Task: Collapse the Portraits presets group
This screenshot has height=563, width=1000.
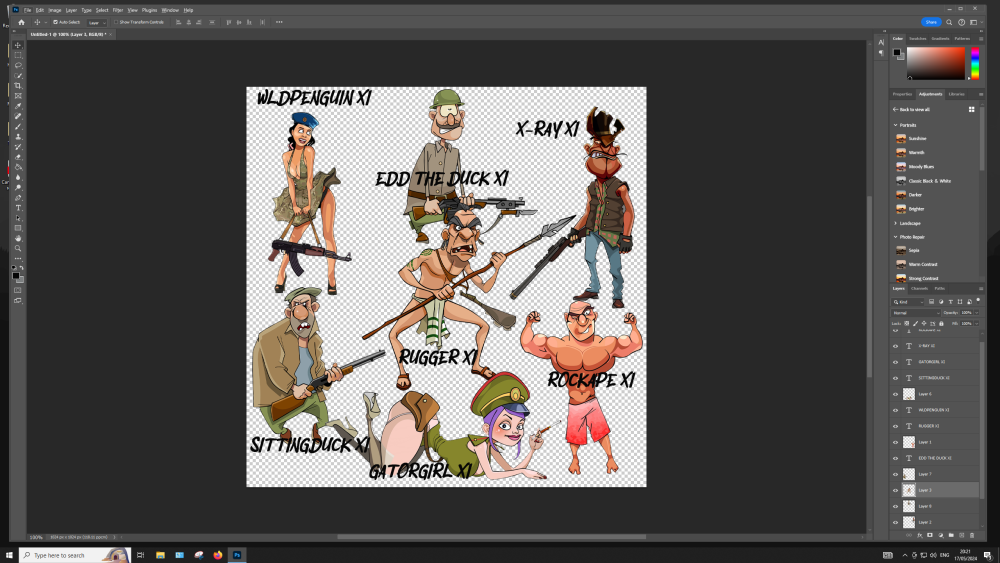Action: 896,125
